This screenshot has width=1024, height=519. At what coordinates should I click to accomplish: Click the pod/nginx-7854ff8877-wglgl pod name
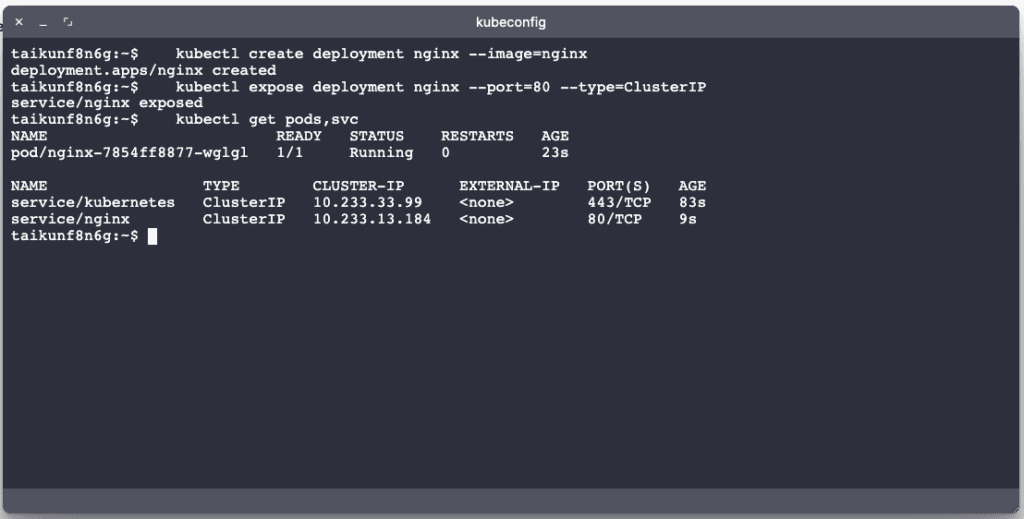coord(129,153)
